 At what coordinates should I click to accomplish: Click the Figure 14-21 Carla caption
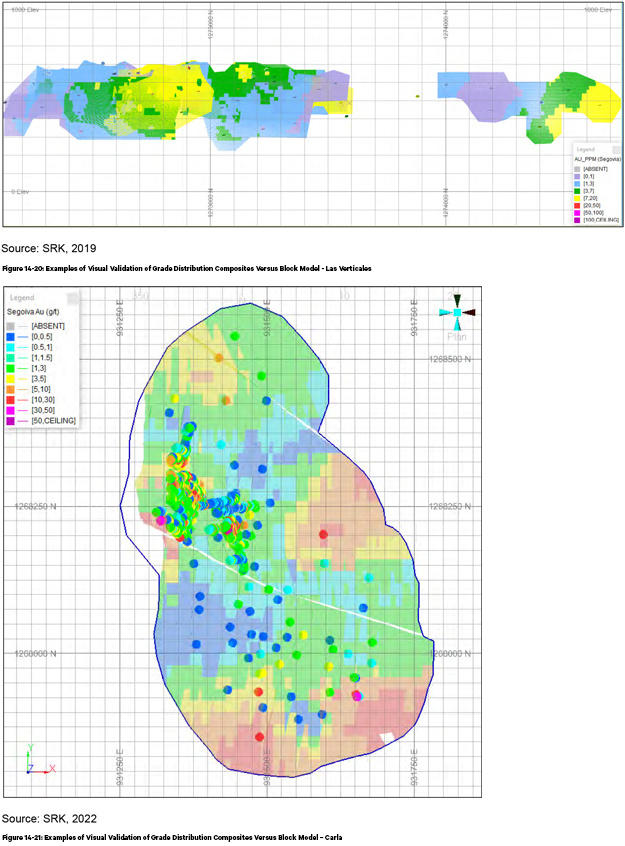coord(172,837)
